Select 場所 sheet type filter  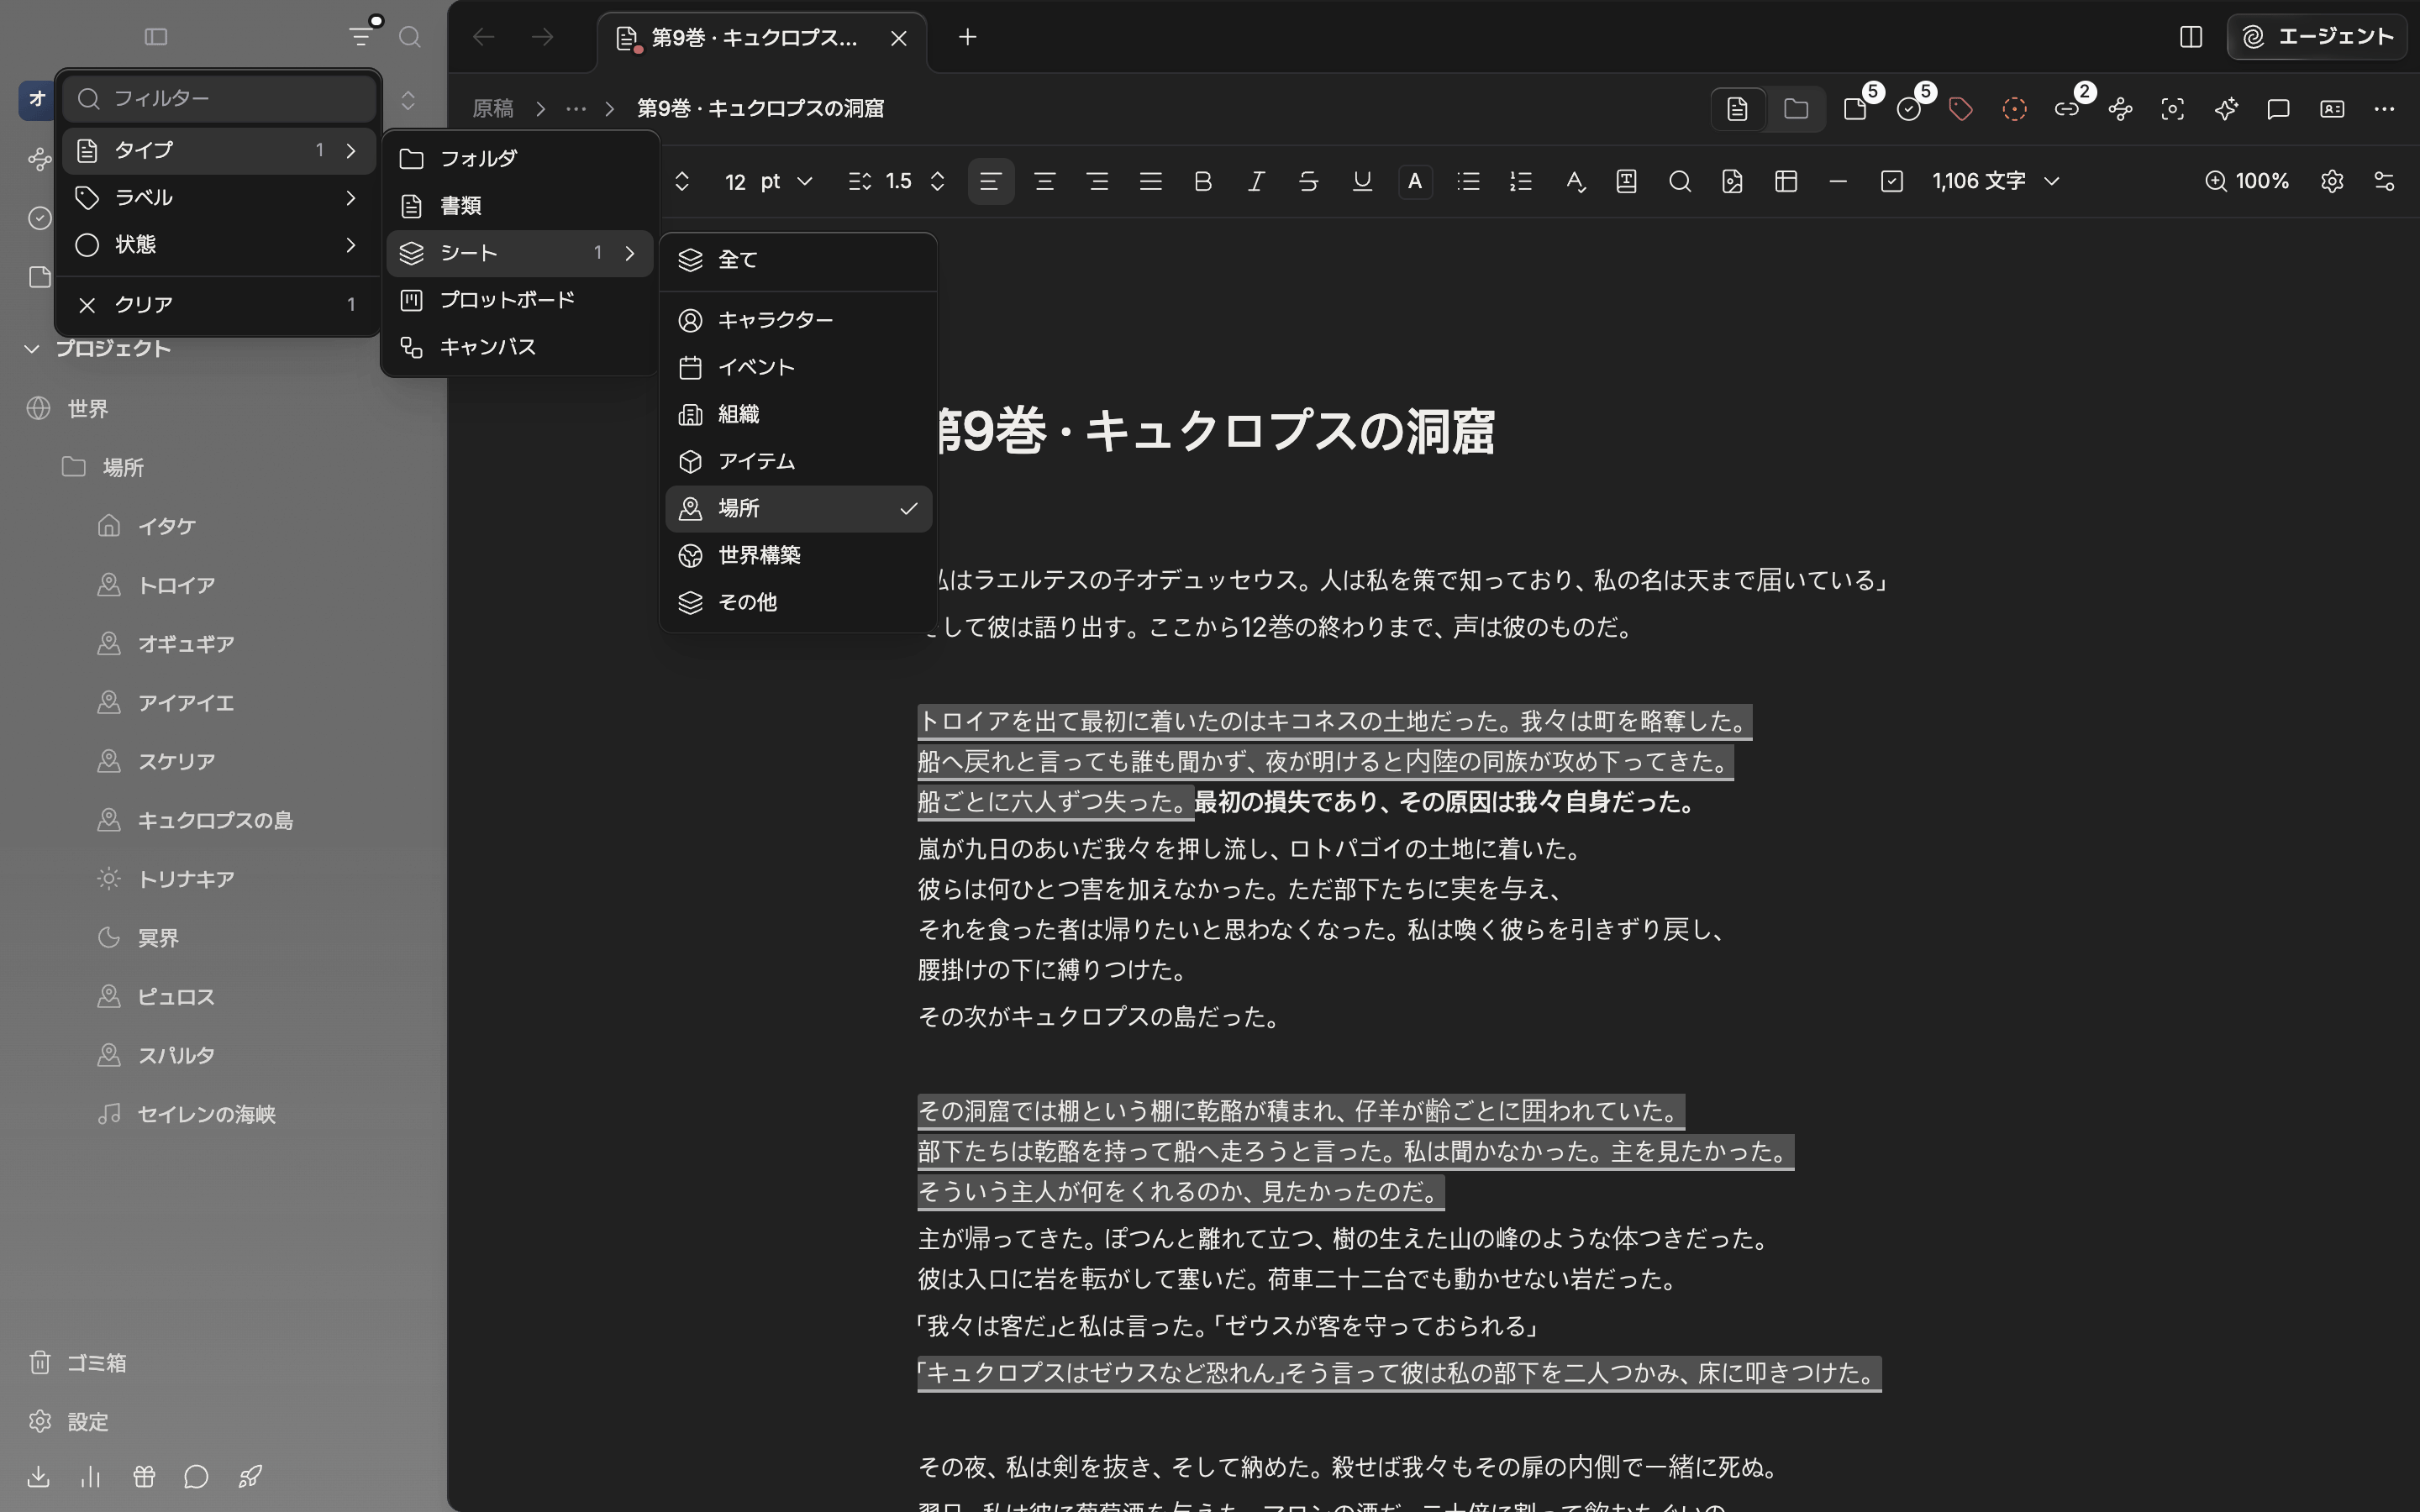pyautogui.click(x=798, y=508)
